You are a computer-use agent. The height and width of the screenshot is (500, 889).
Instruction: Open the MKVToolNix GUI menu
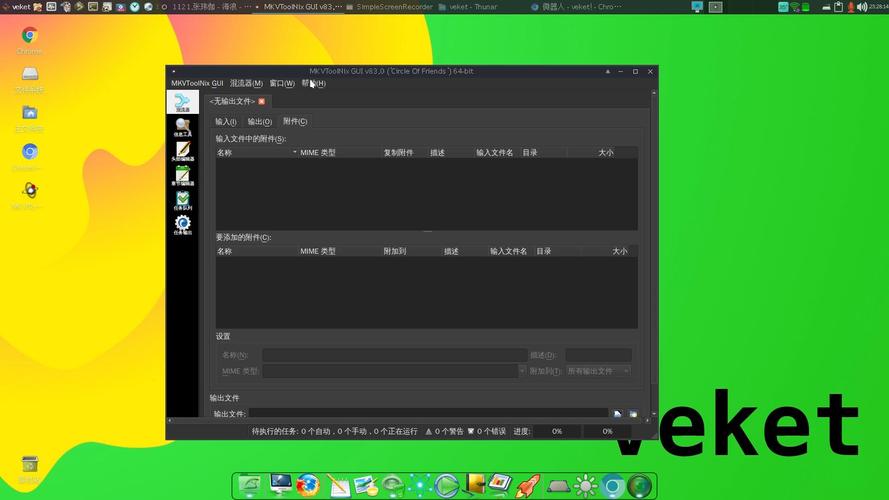pos(197,83)
